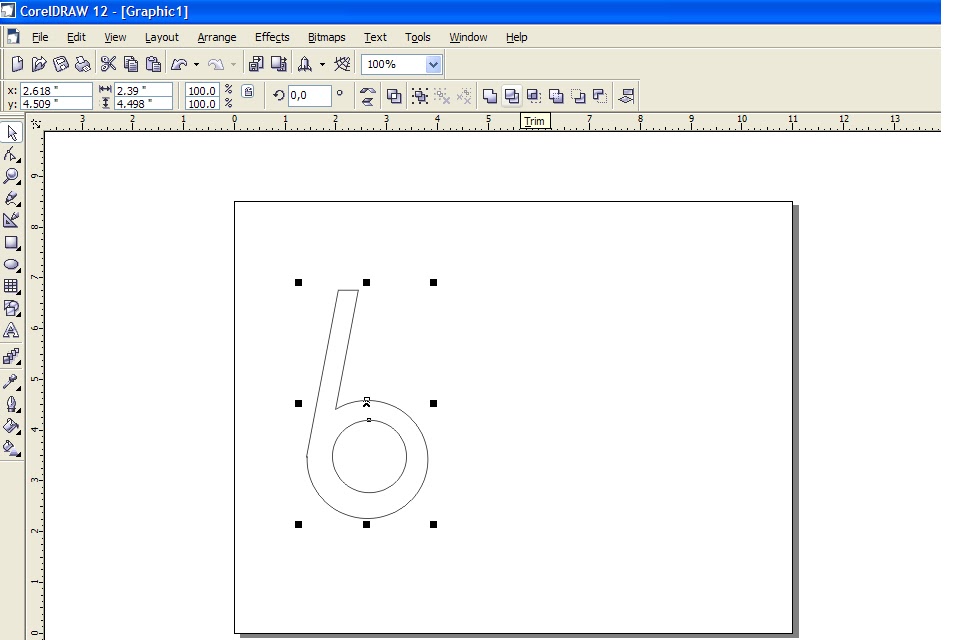Click the y position field 4.509
This screenshot has width=954, height=640.
[56, 103]
